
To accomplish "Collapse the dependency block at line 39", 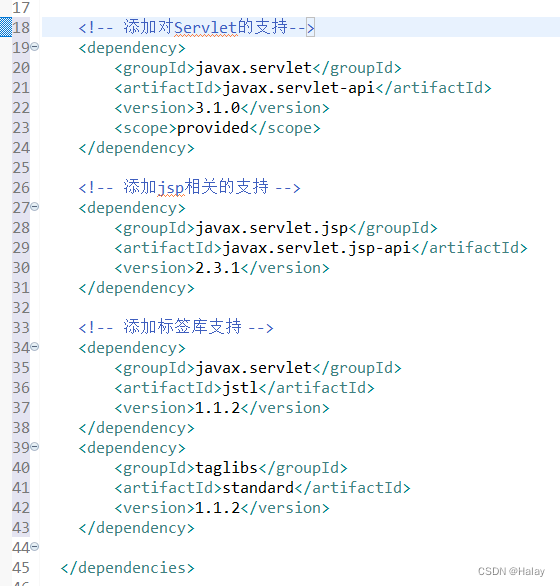I will [34, 447].
